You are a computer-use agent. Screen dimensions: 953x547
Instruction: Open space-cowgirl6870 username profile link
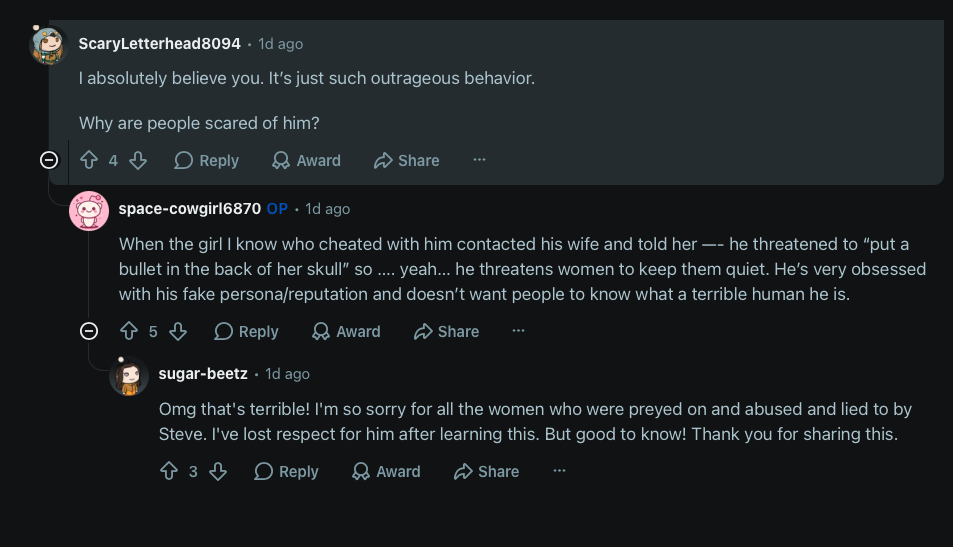pyautogui.click(x=190, y=209)
